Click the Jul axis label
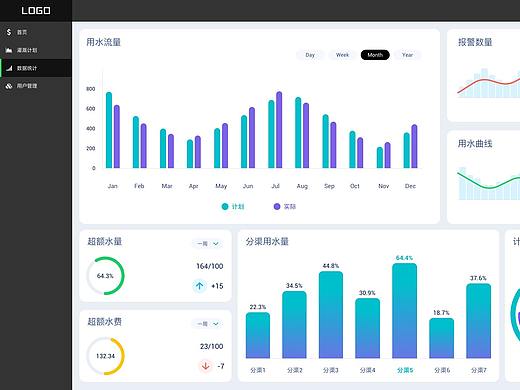Image resolution: width=520 pixels, height=390 pixels. pos(275,186)
